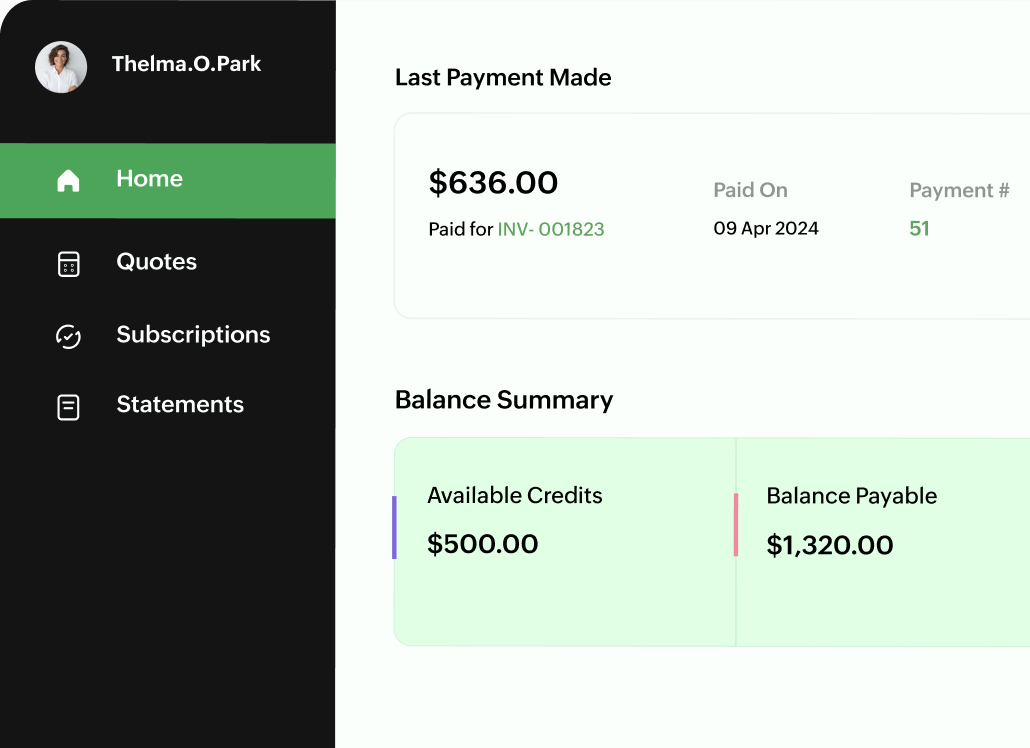Click the Statements document icon

(x=68, y=407)
